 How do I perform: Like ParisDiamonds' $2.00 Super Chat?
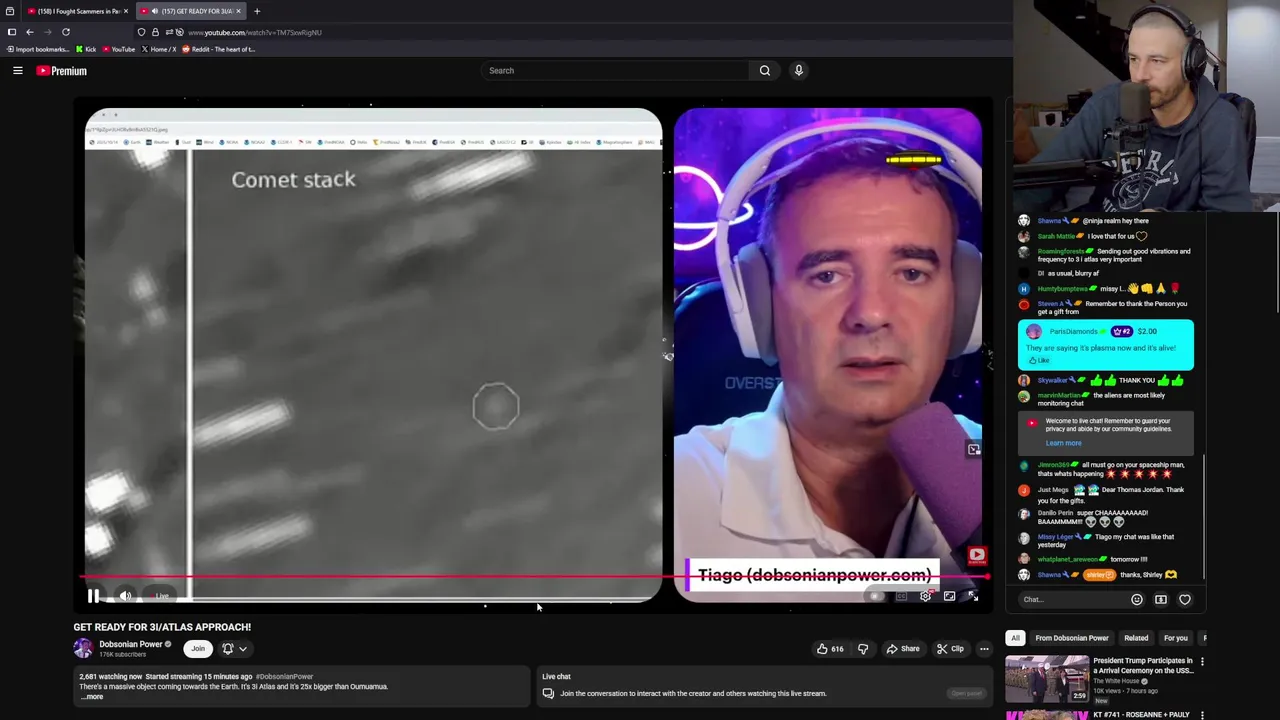click(1040, 361)
